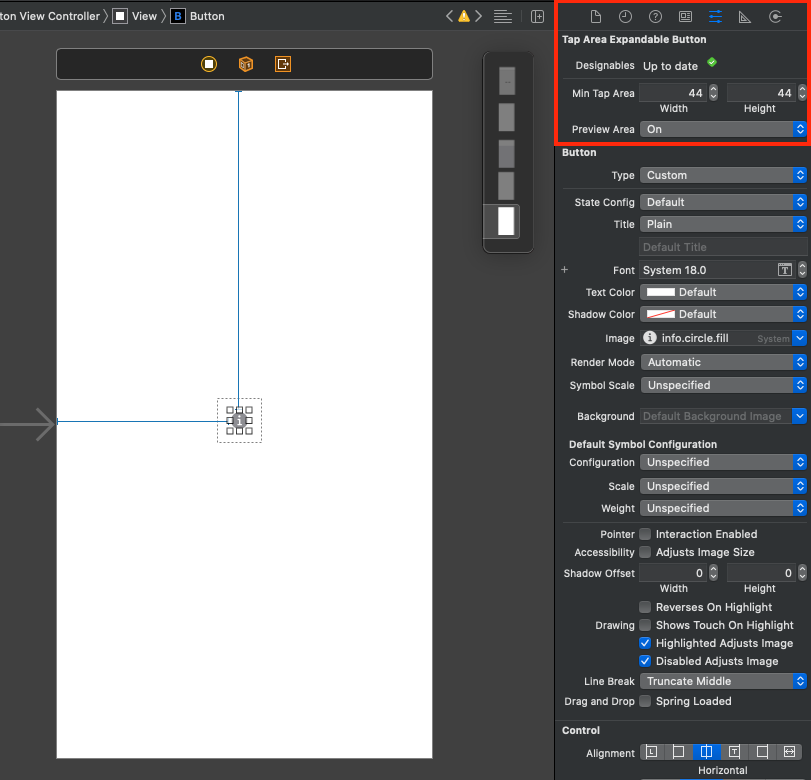Edit the Min Tap Area Width field
Image resolution: width=811 pixels, height=780 pixels.
tap(673, 93)
